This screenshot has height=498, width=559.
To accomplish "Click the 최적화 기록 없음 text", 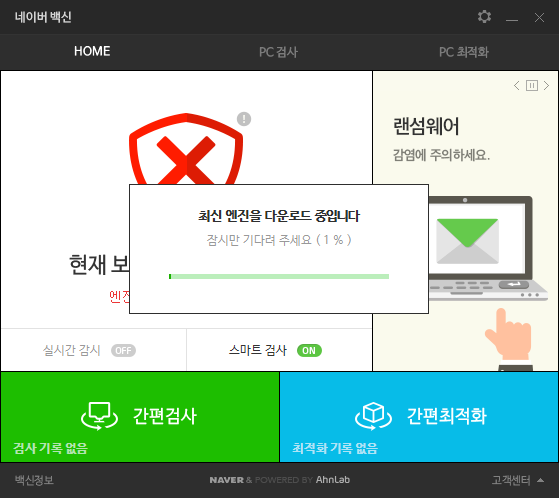I will point(335,448).
